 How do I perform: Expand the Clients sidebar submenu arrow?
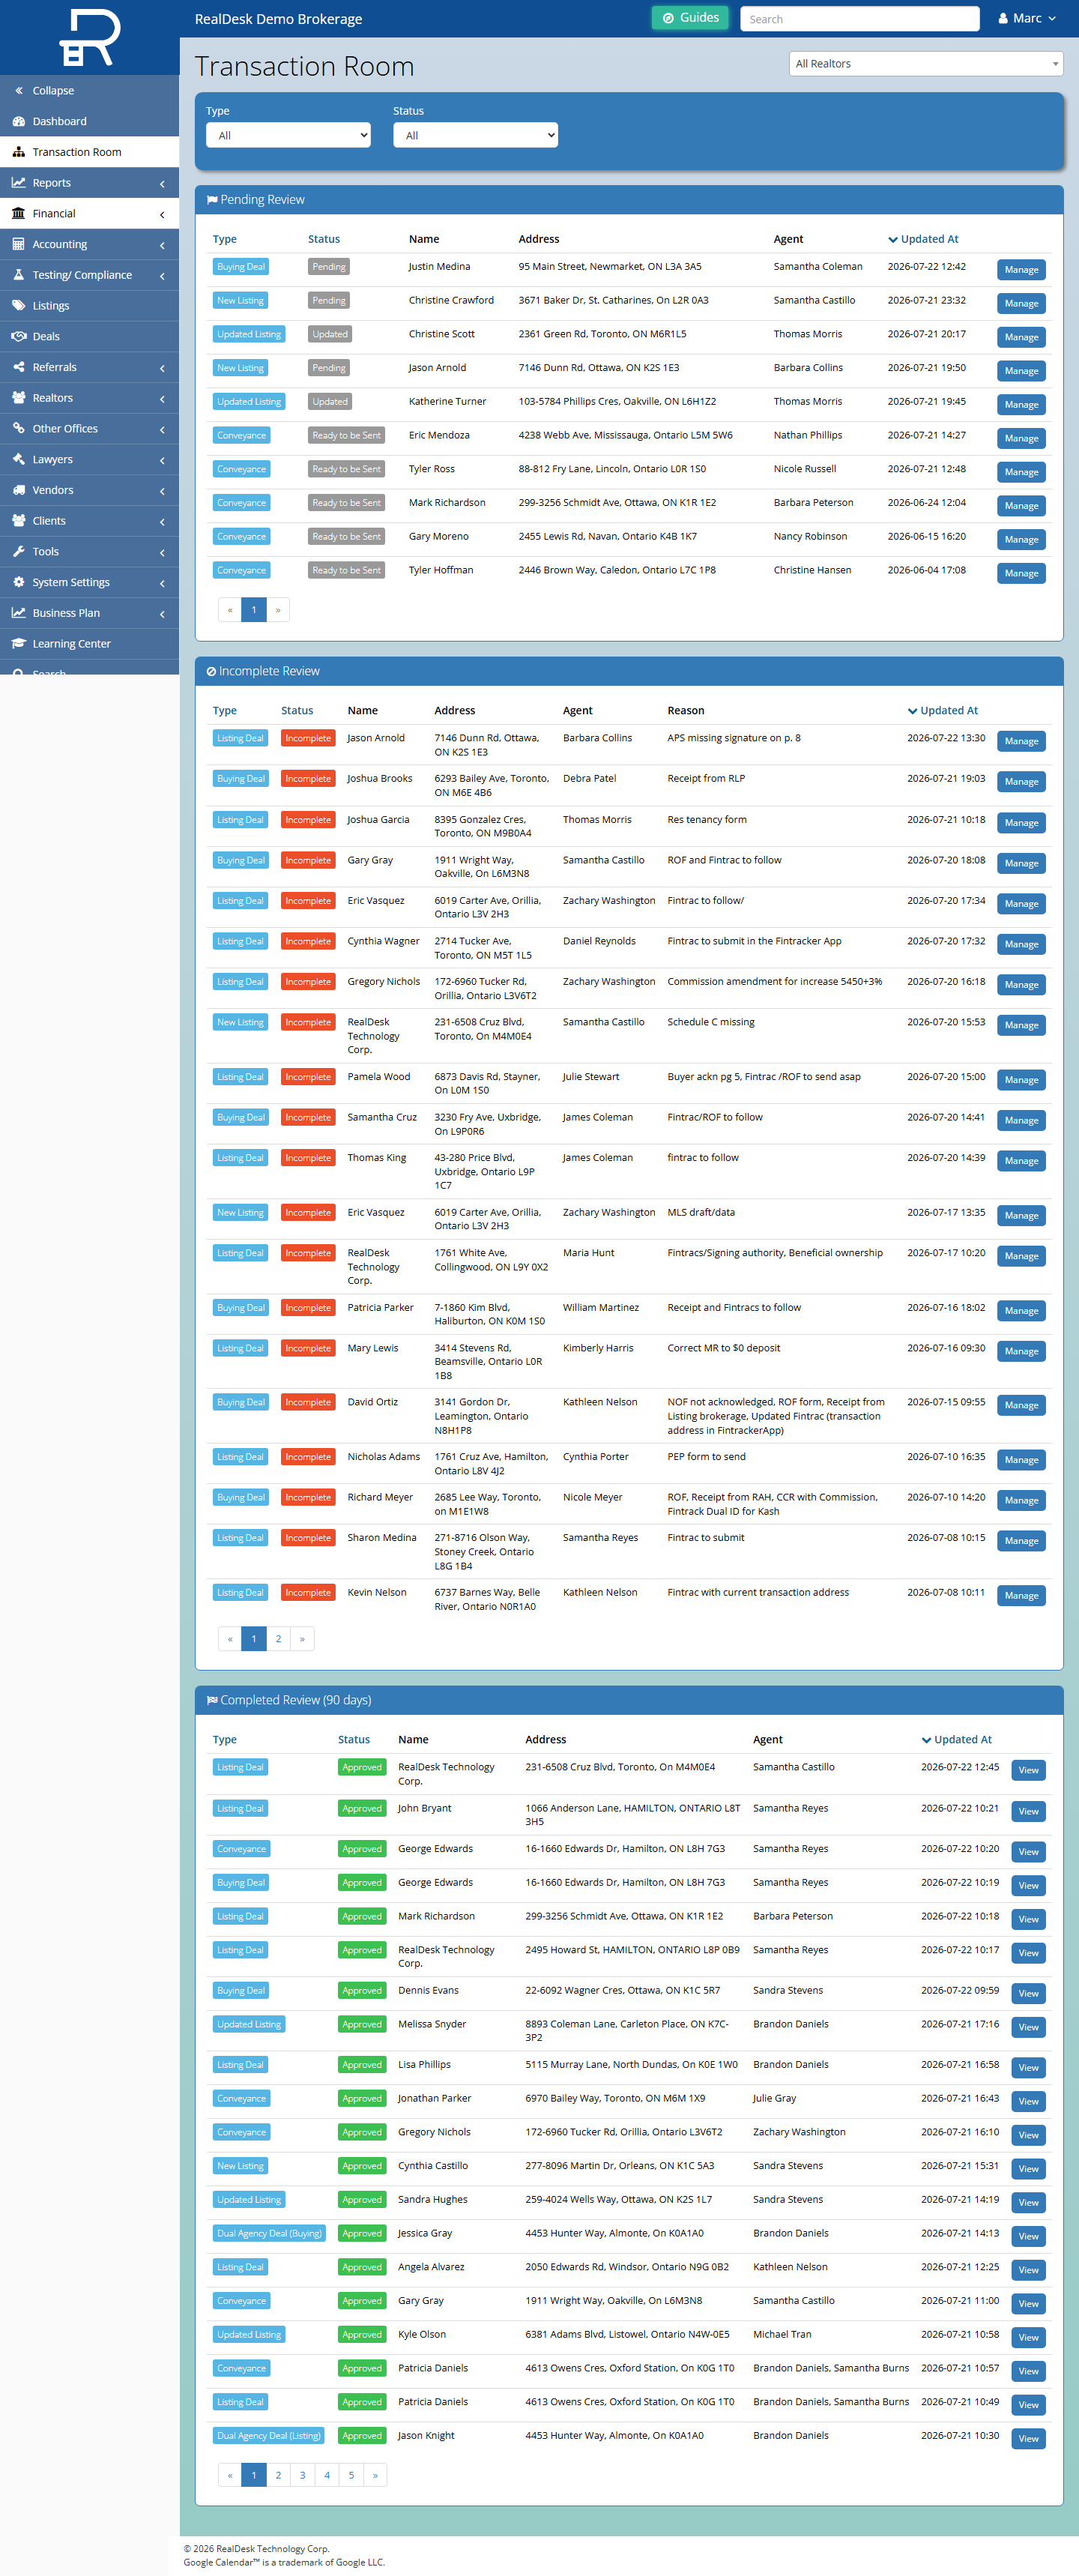pyautogui.click(x=162, y=522)
